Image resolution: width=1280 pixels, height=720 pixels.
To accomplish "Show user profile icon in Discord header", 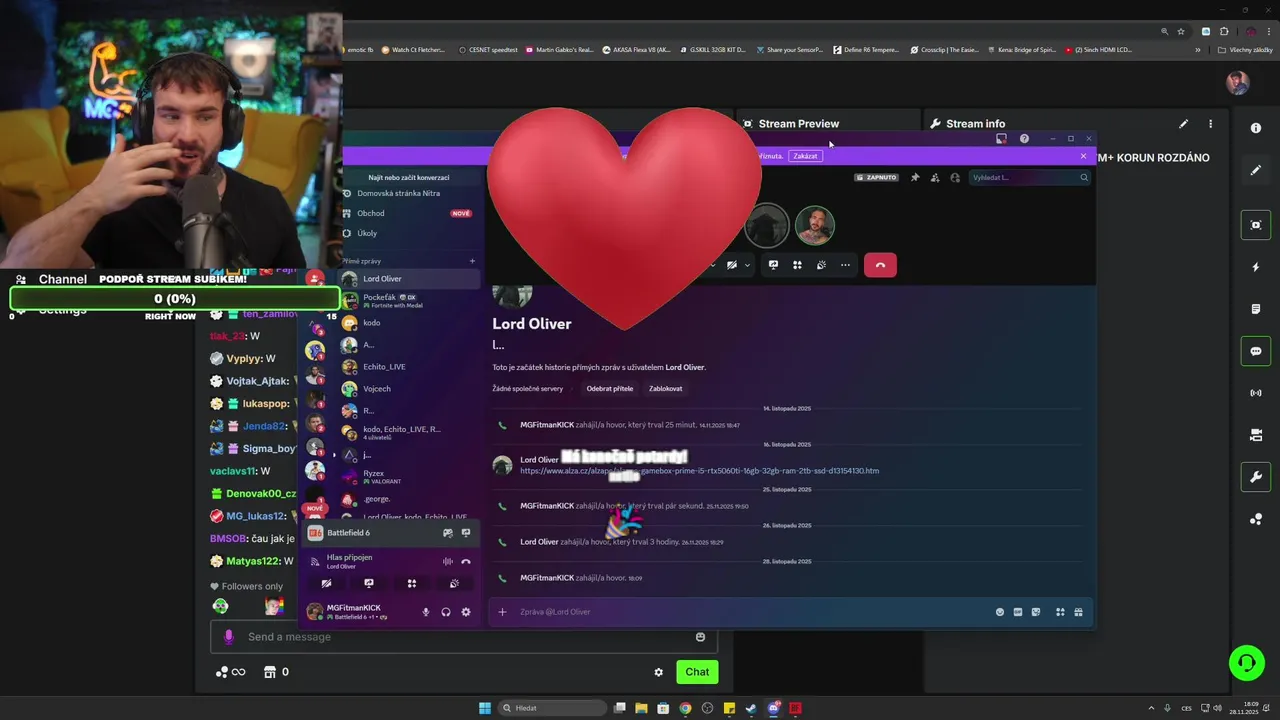I will click(x=955, y=177).
